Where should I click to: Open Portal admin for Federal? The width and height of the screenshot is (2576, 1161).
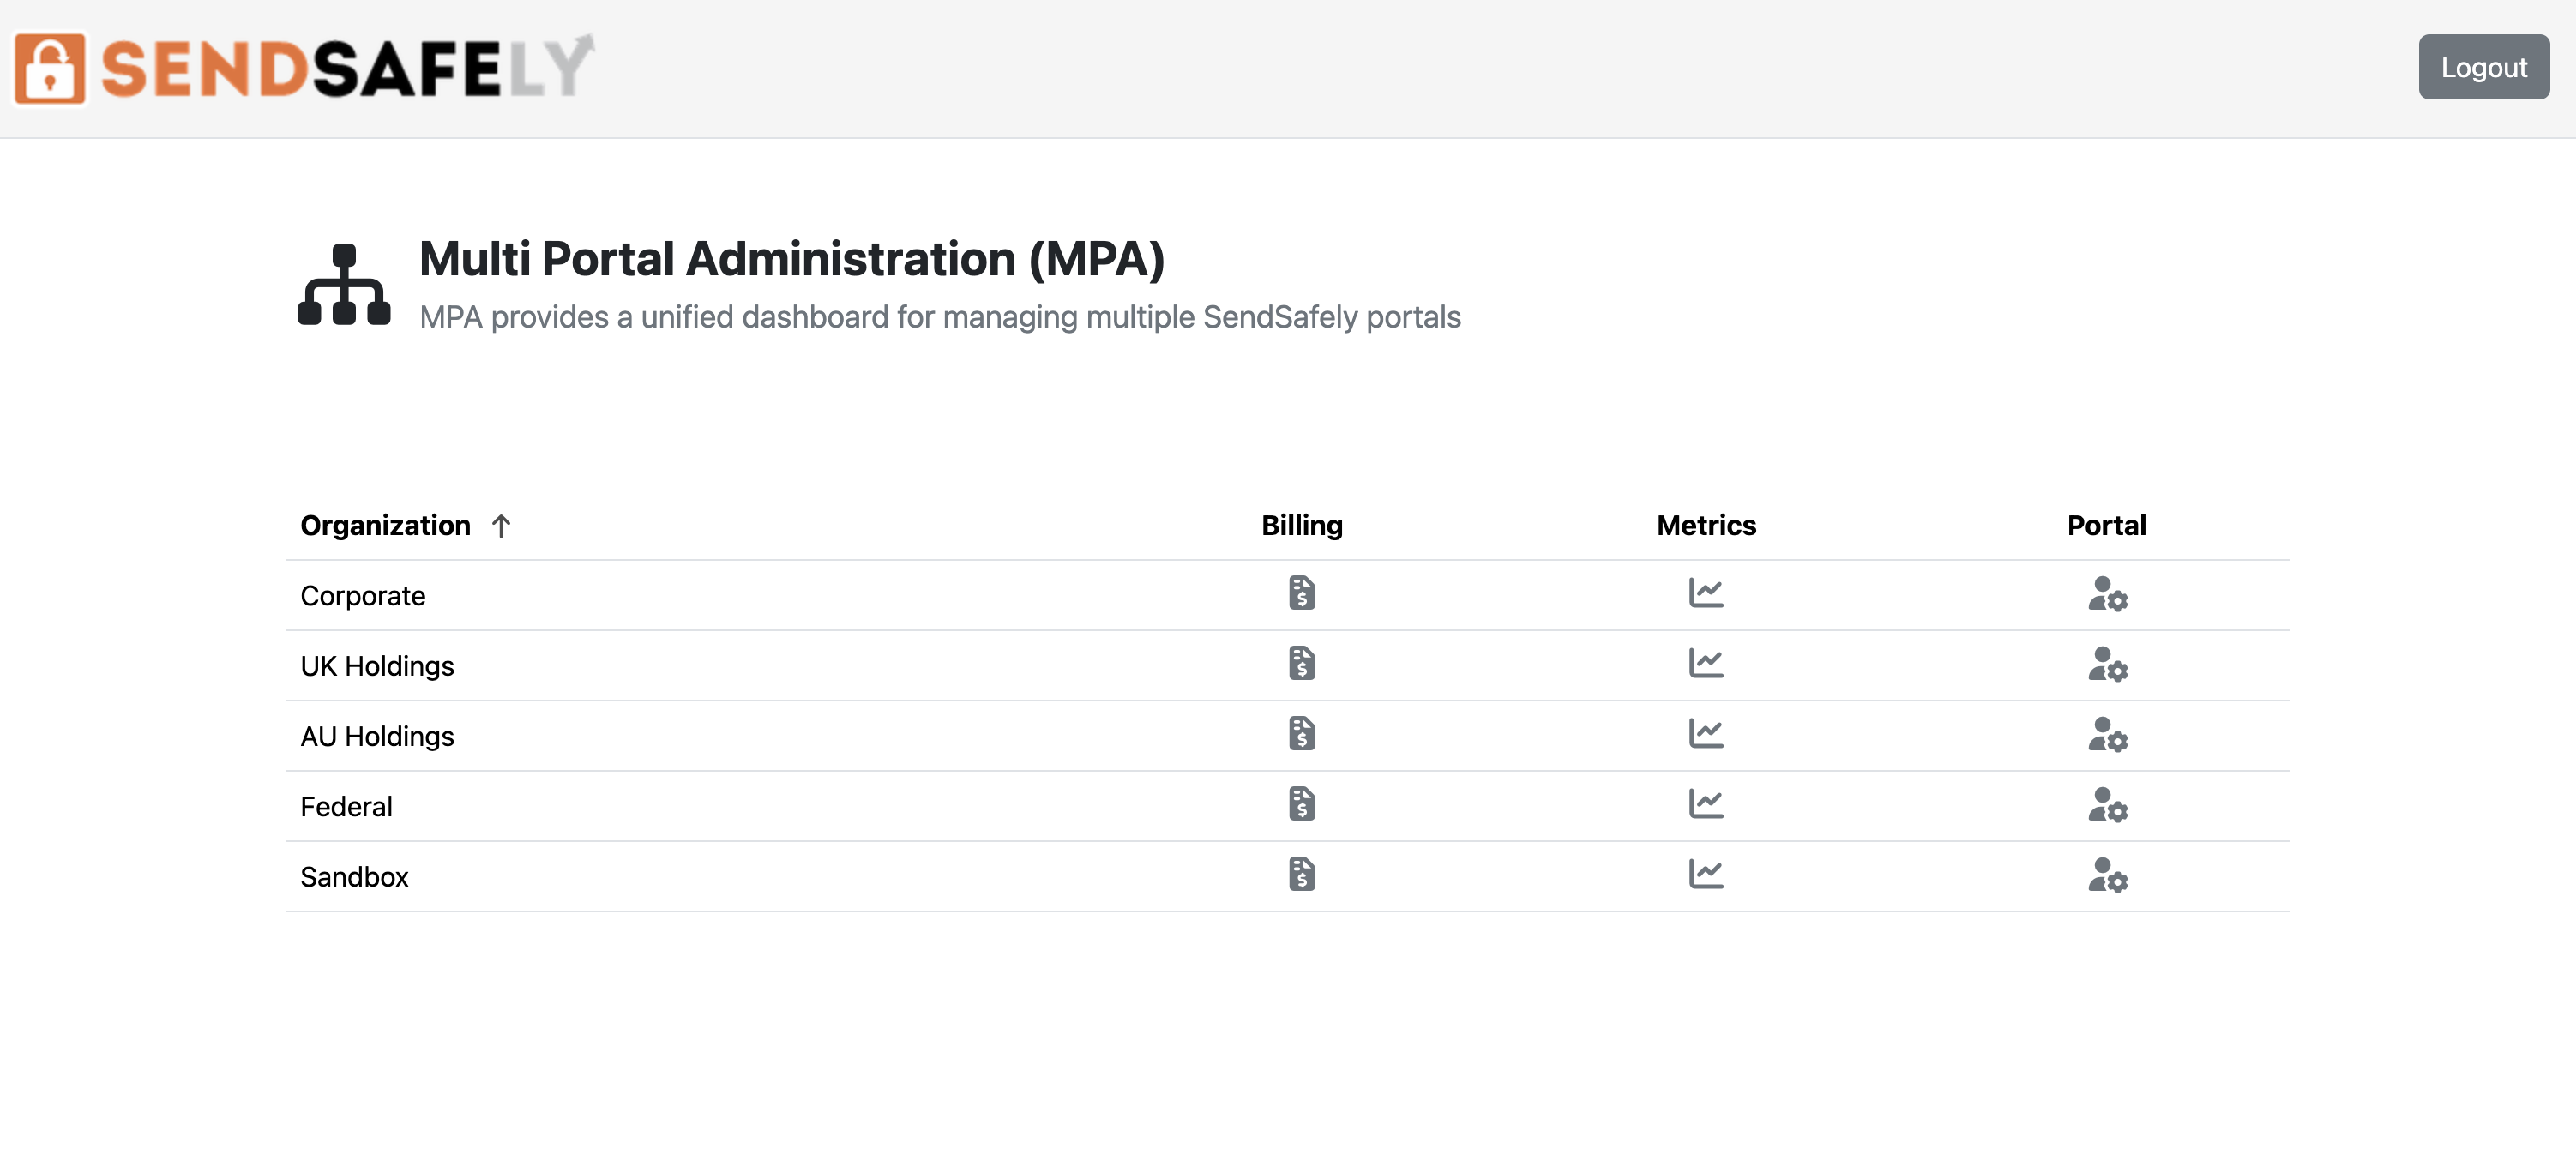2107,805
